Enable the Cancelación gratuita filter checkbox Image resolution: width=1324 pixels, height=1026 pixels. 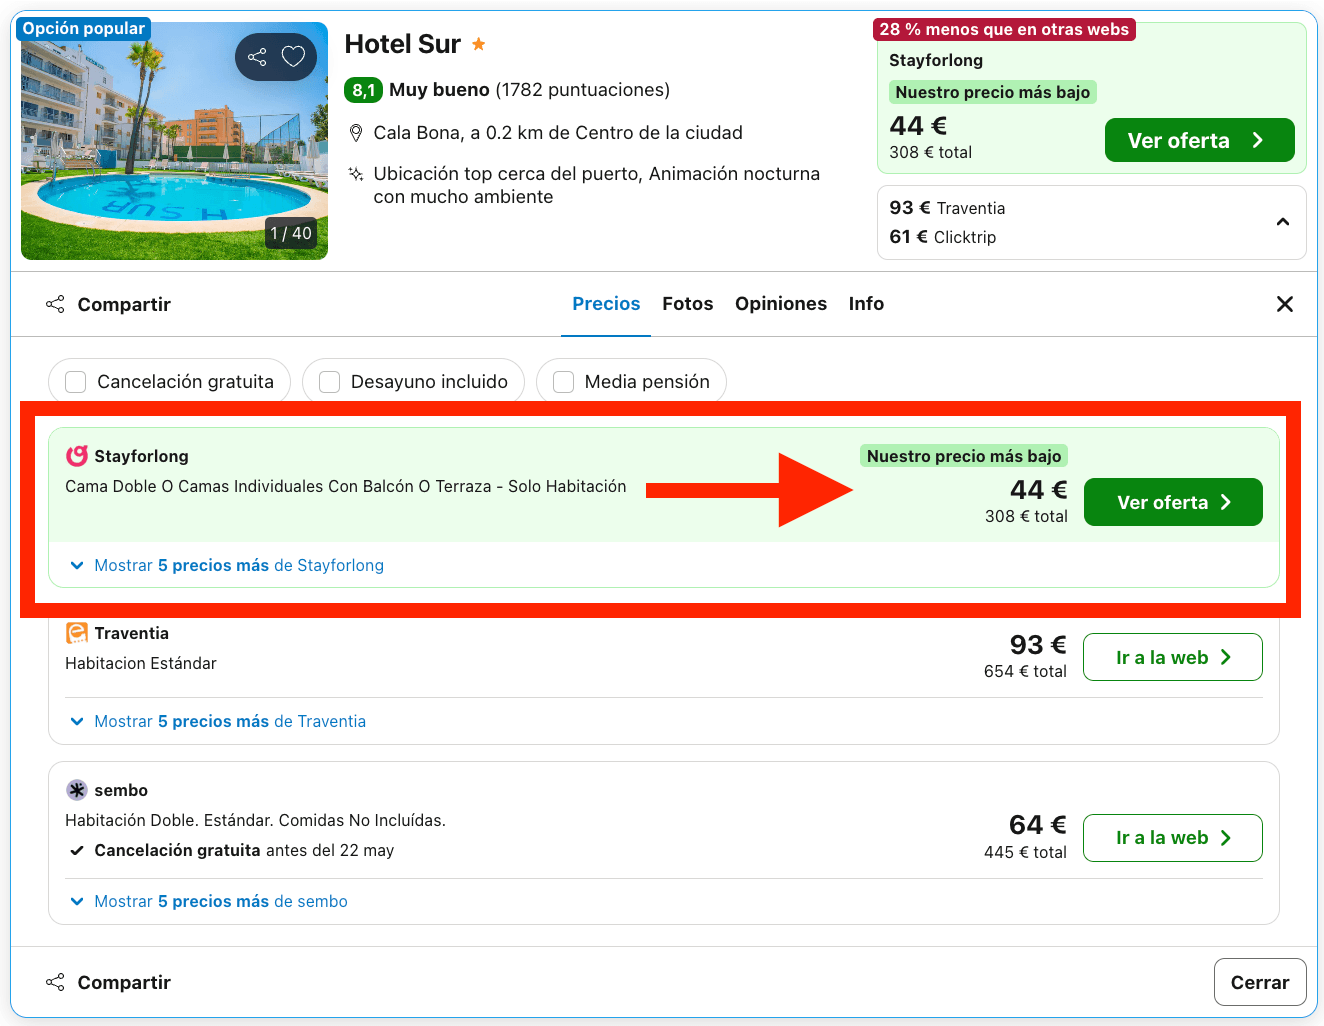[75, 382]
